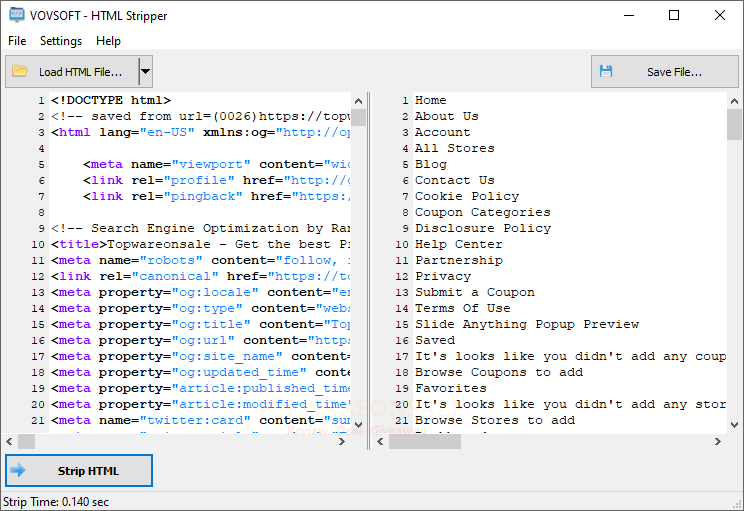Image resolution: width=744 pixels, height=511 pixels.
Task: Click the title Topwareonsale line
Action: point(200,244)
